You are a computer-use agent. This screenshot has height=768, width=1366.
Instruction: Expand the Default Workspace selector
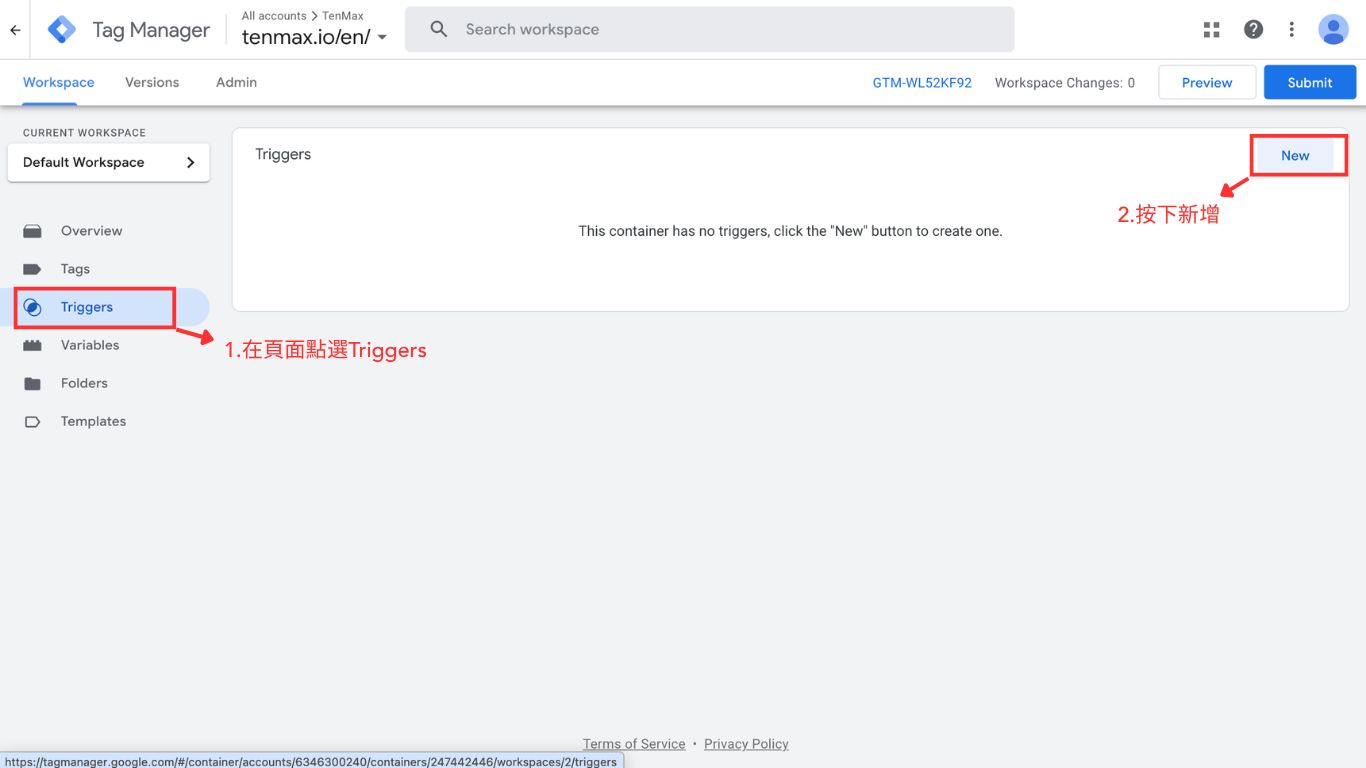tap(108, 162)
